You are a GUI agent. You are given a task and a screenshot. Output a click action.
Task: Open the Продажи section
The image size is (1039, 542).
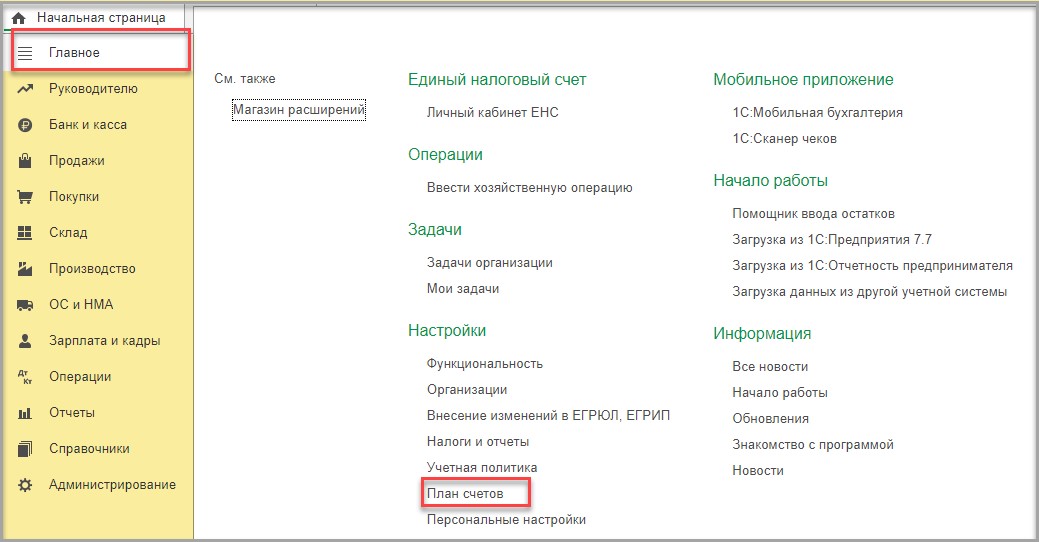pyautogui.click(x=77, y=160)
